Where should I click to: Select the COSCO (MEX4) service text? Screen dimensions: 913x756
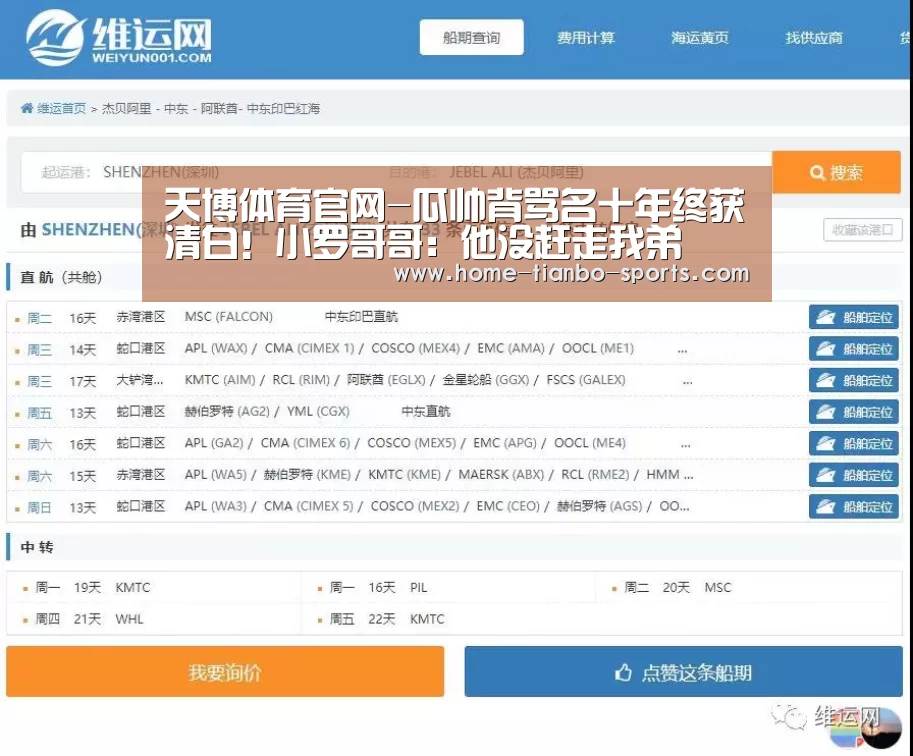(416, 348)
